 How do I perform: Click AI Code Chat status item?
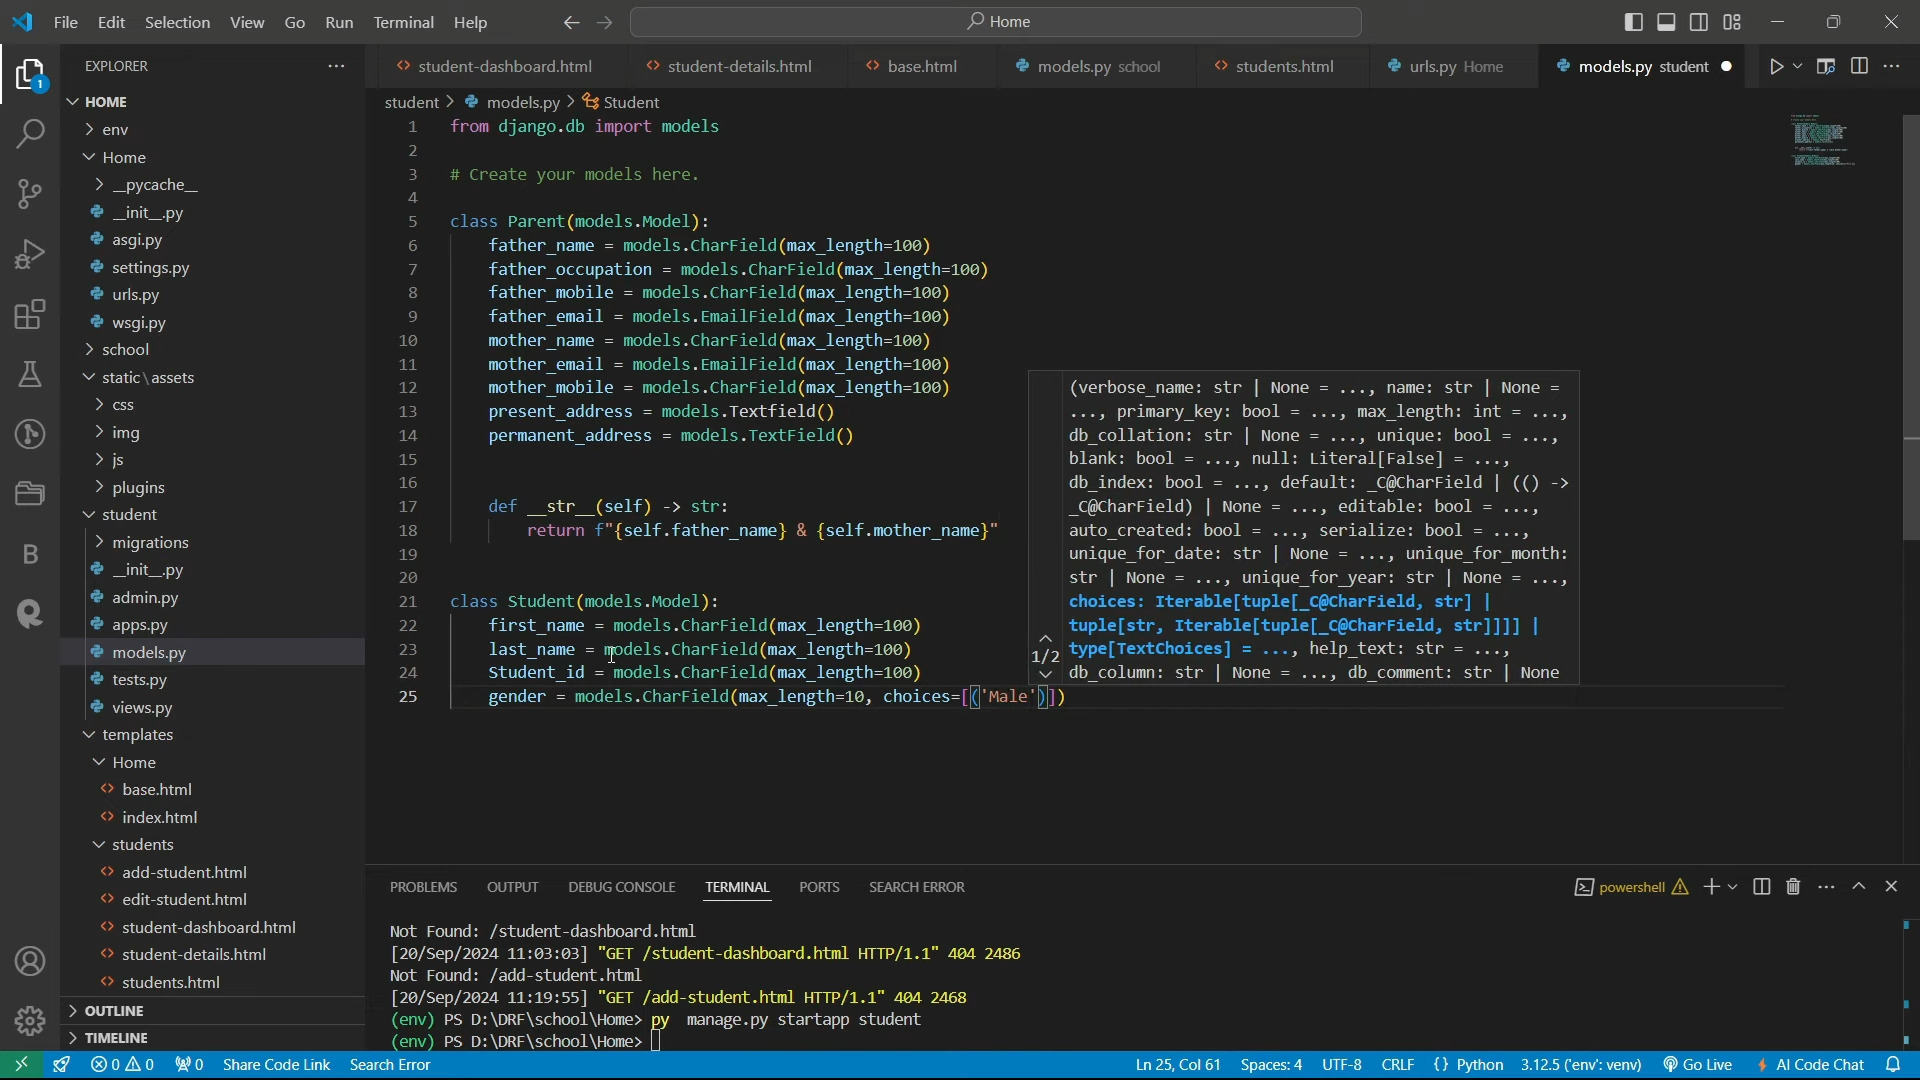pyautogui.click(x=1811, y=1065)
